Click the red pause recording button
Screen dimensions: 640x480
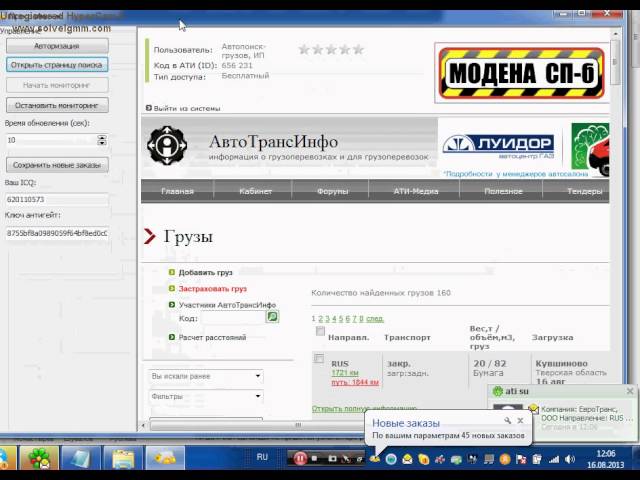(300, 459)
